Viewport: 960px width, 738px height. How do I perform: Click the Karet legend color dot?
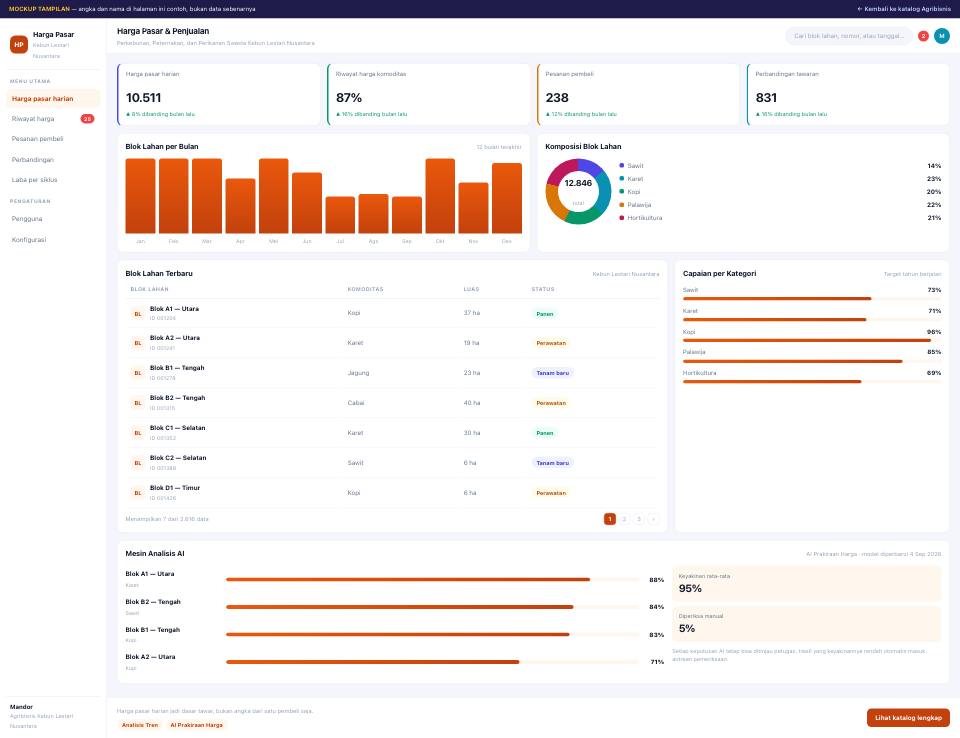(x=621, y=179)
